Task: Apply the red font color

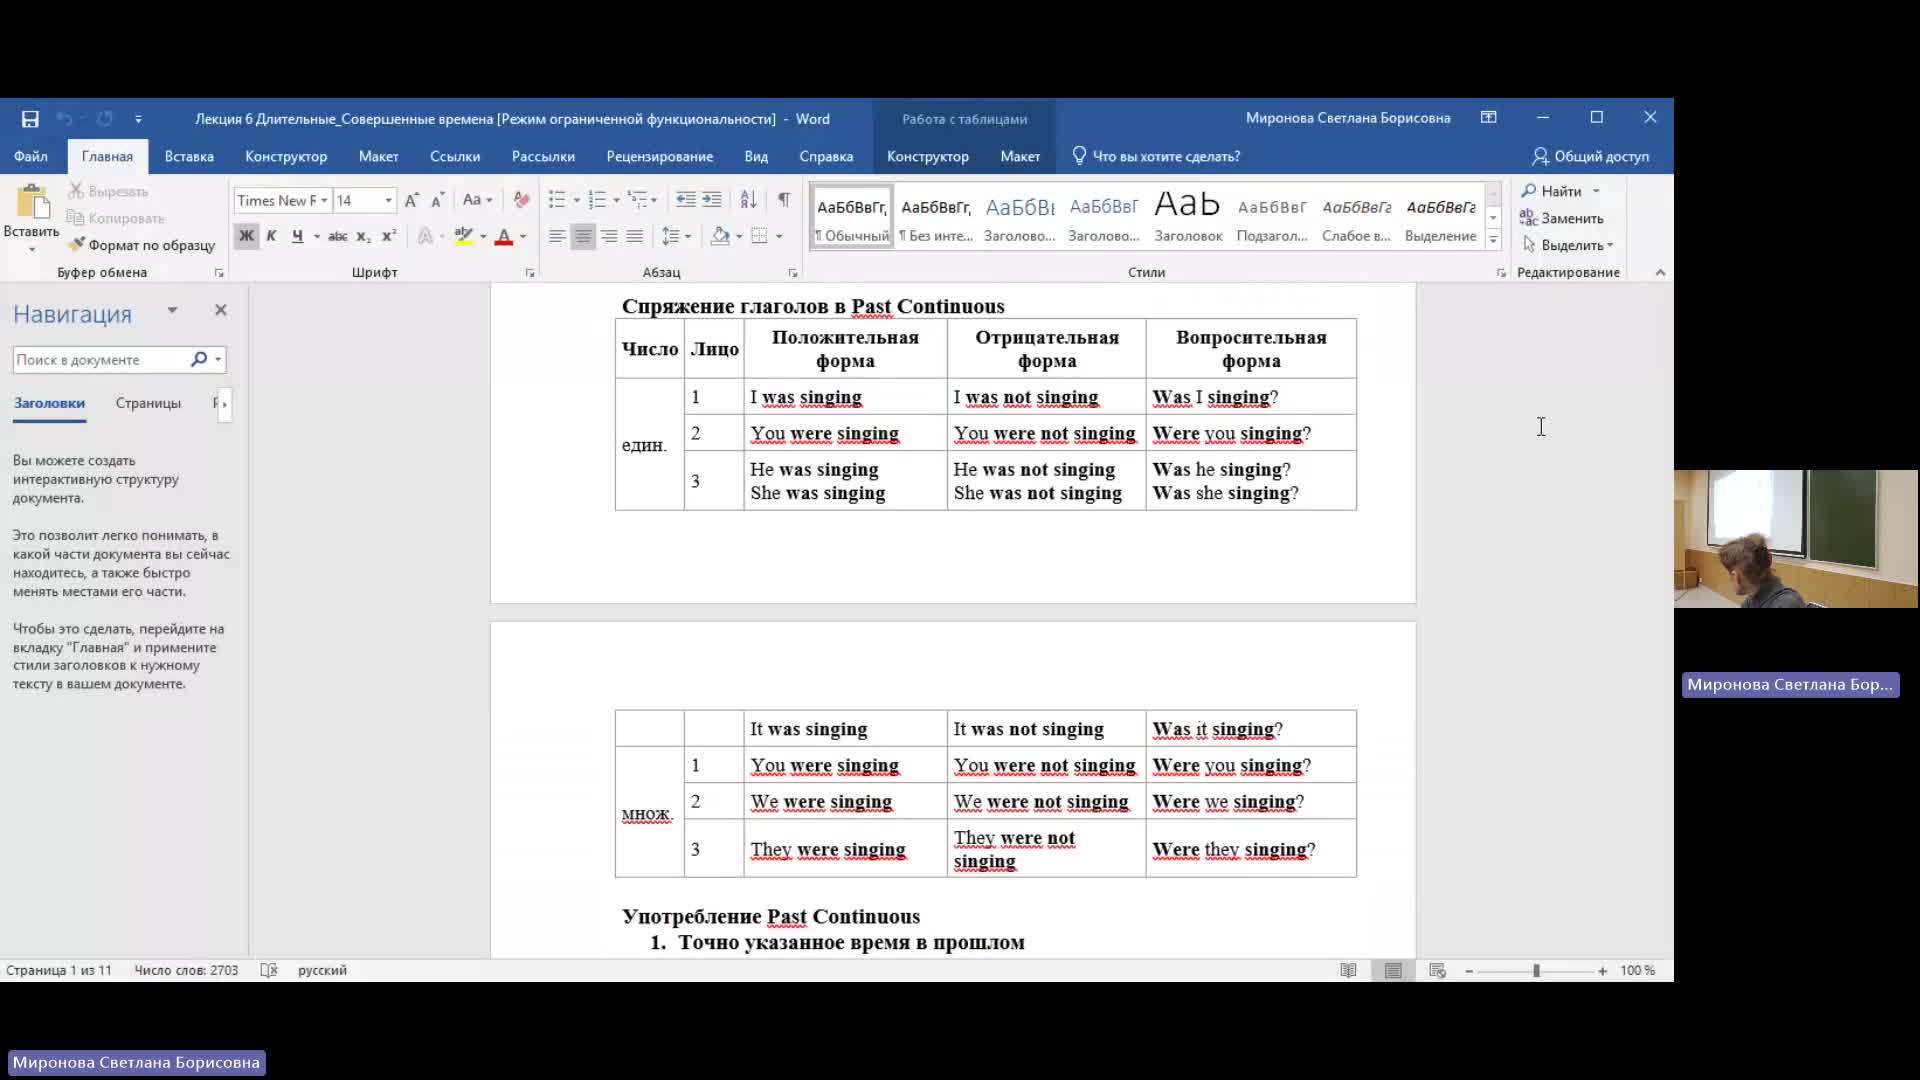Action: coord(504,236)
